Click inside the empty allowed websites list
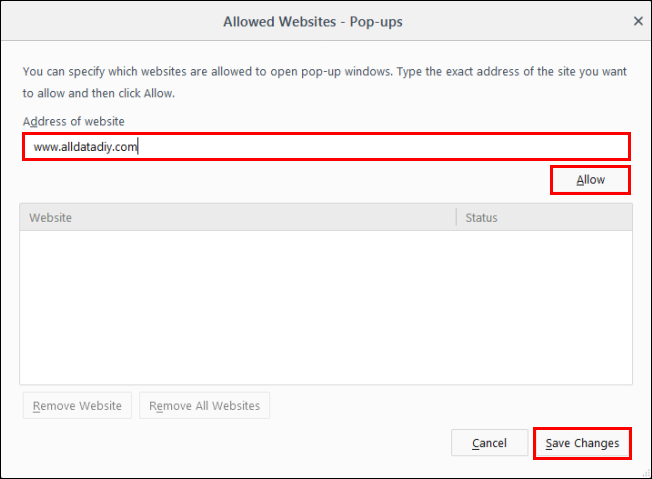652x479 pixels. pyautogui.click(x=326, y=307)
